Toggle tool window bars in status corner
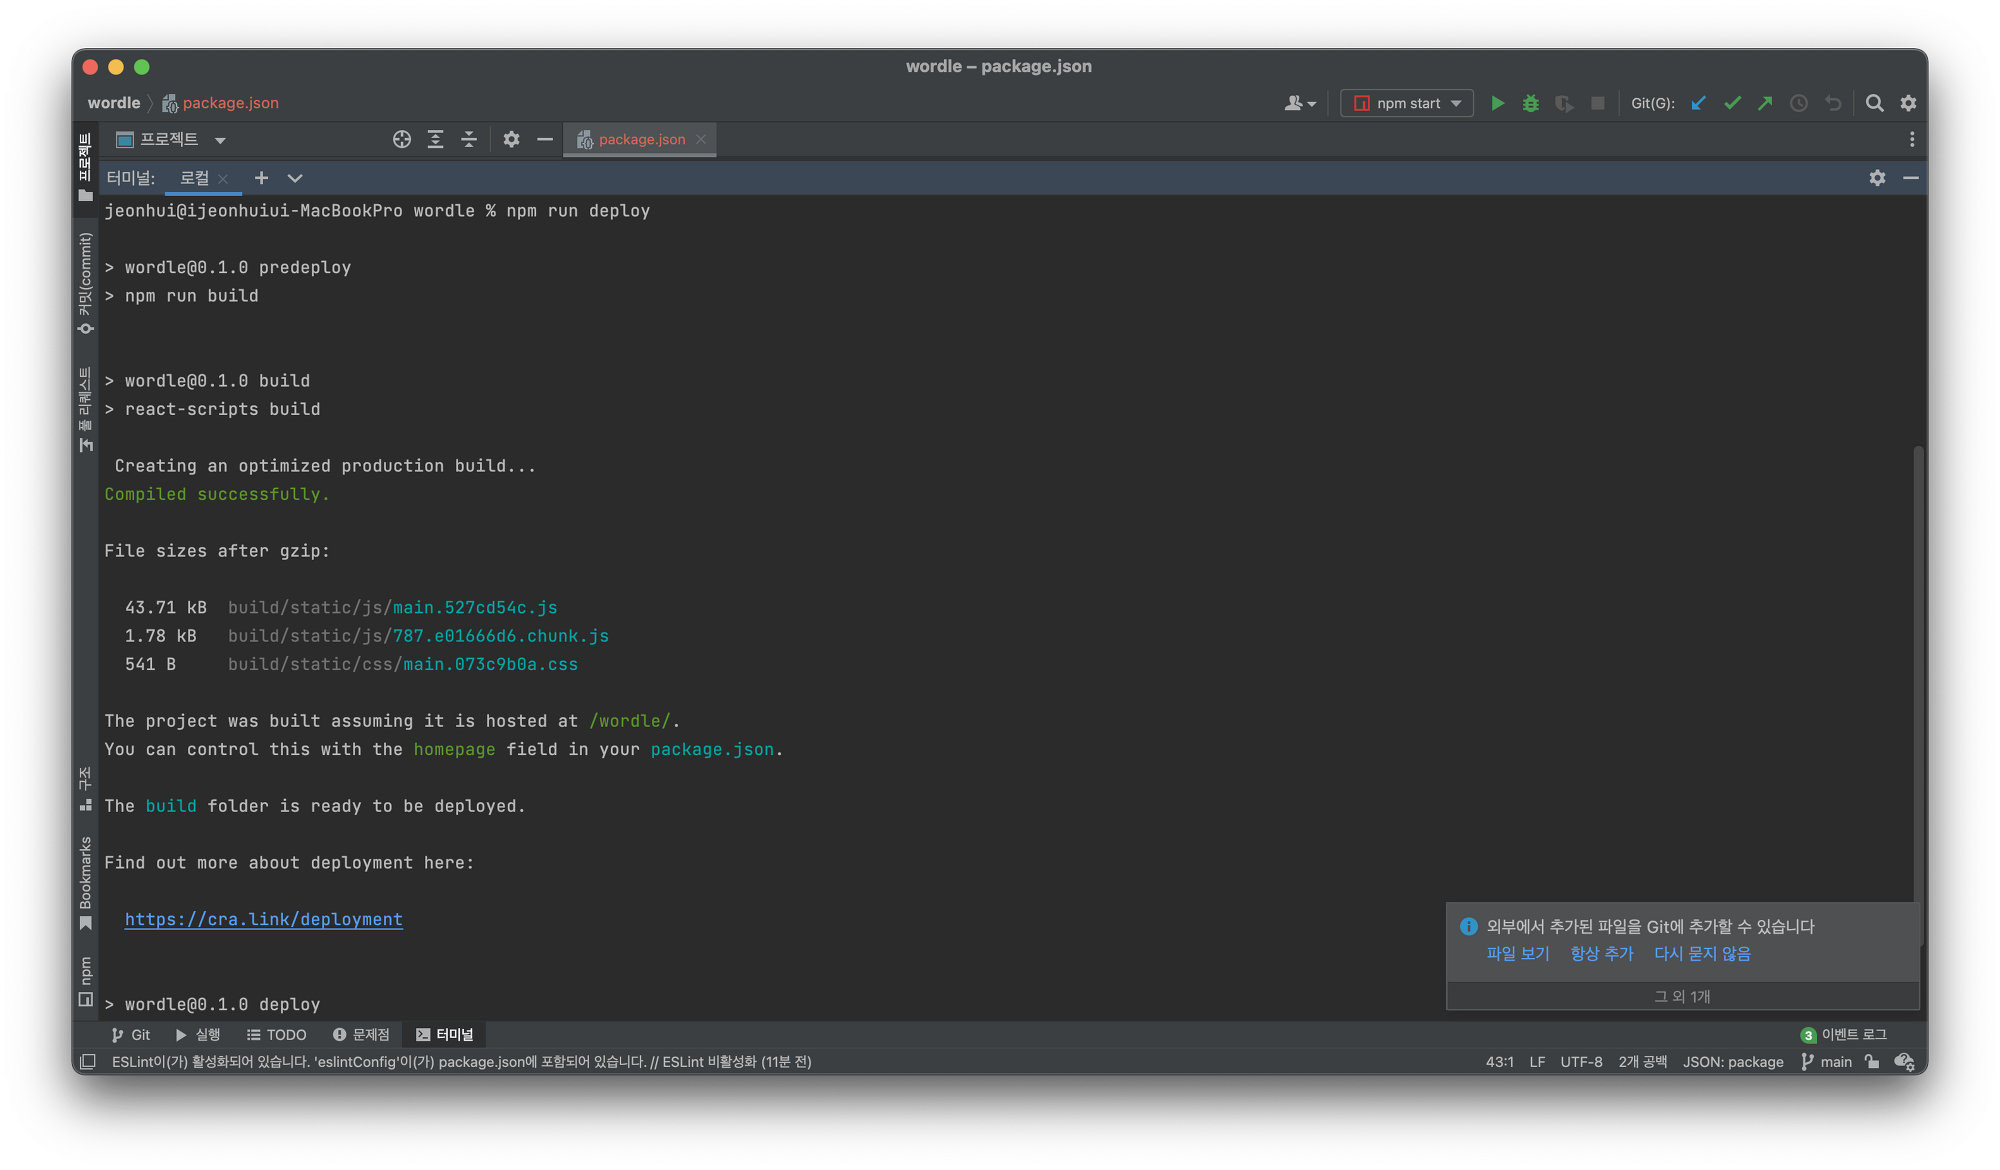2000x1170 pixels. tap(88, 1062)
